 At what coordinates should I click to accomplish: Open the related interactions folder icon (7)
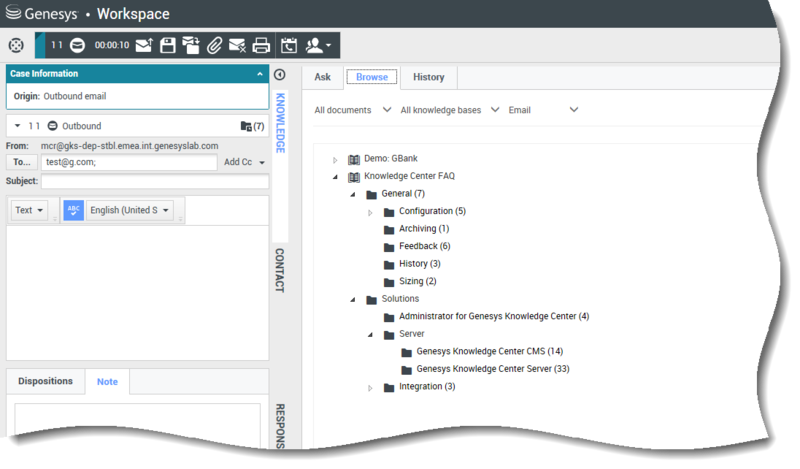[x=252, y=126]
